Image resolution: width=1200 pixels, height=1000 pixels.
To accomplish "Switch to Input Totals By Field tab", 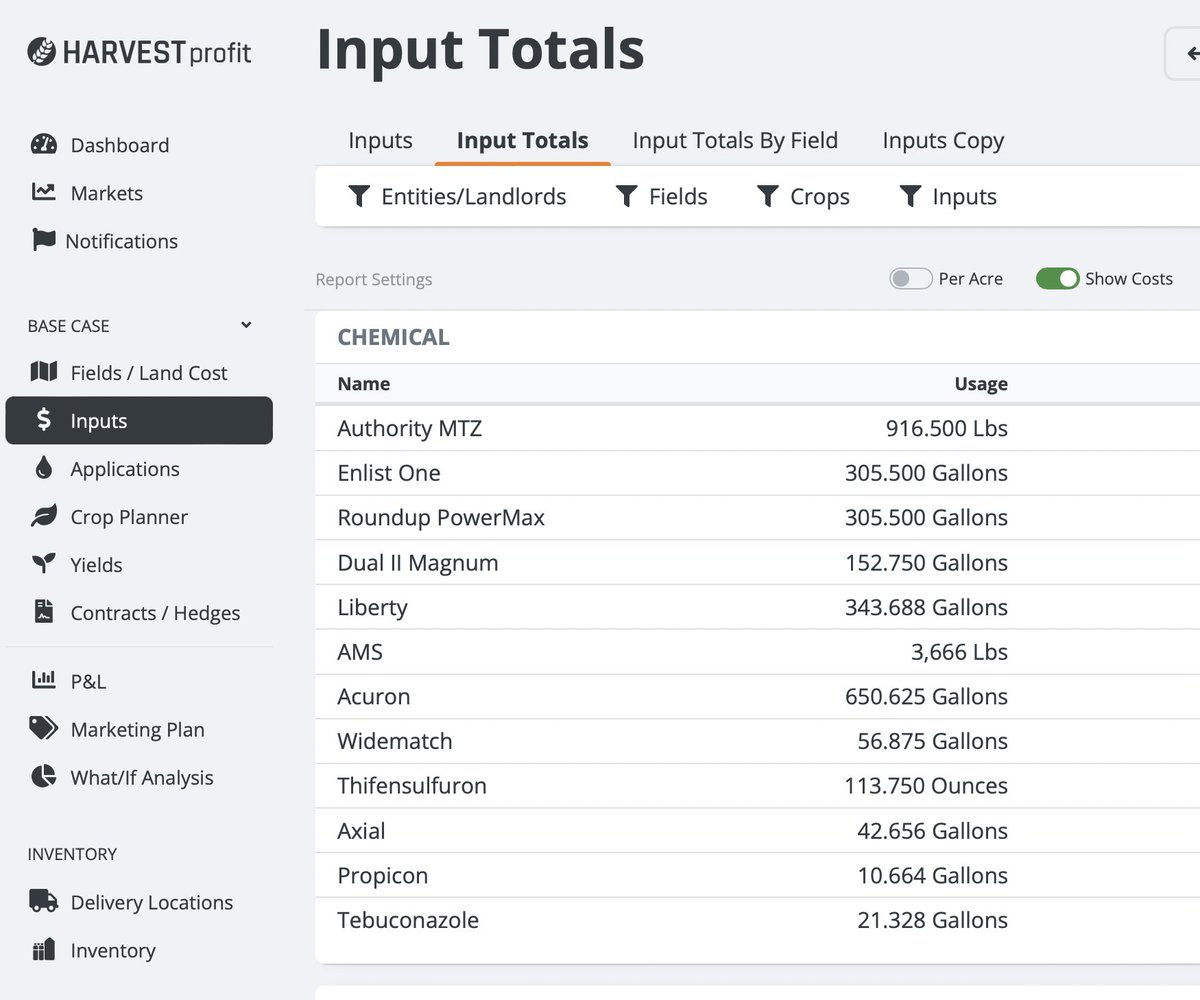I will (735, 141).
